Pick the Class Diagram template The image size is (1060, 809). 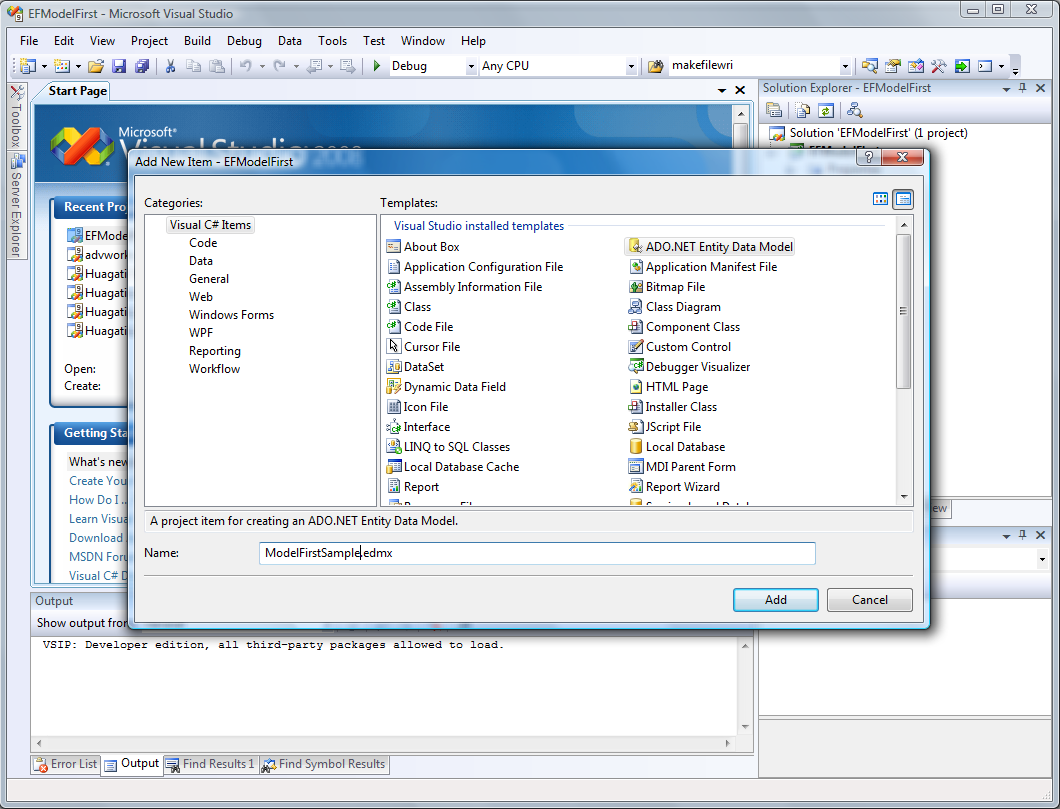674,307
